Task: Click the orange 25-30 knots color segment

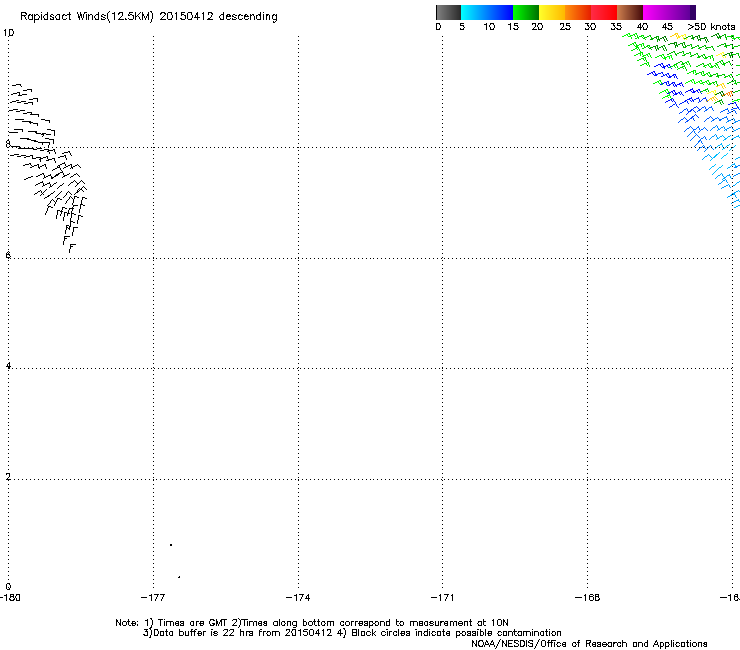Action: [x=578, y=12]
